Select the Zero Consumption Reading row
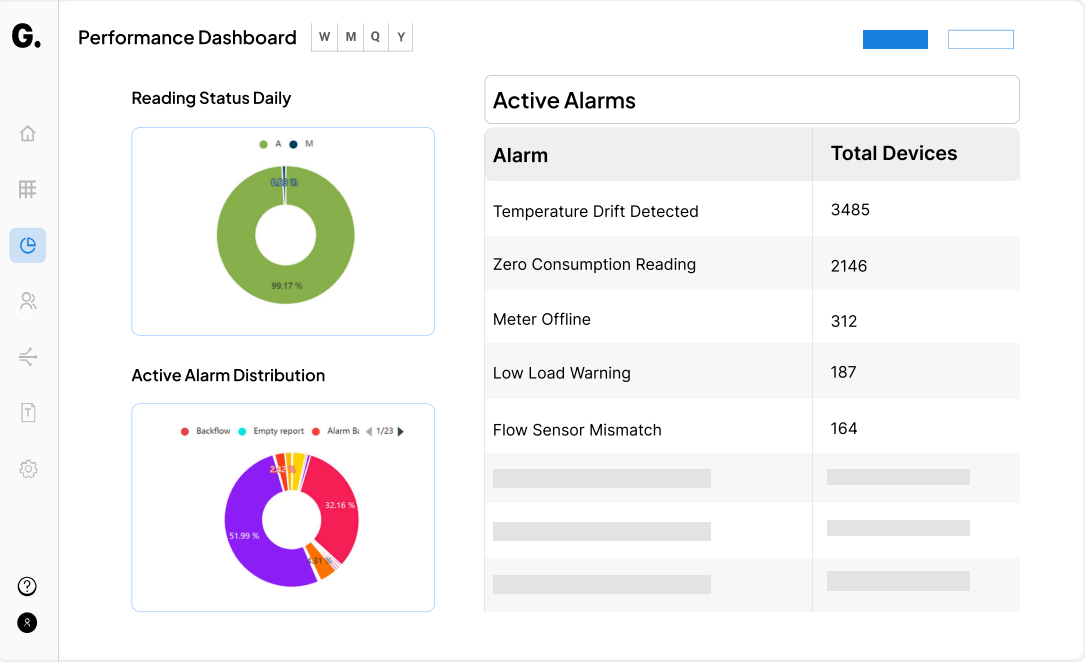 point(752,264)
